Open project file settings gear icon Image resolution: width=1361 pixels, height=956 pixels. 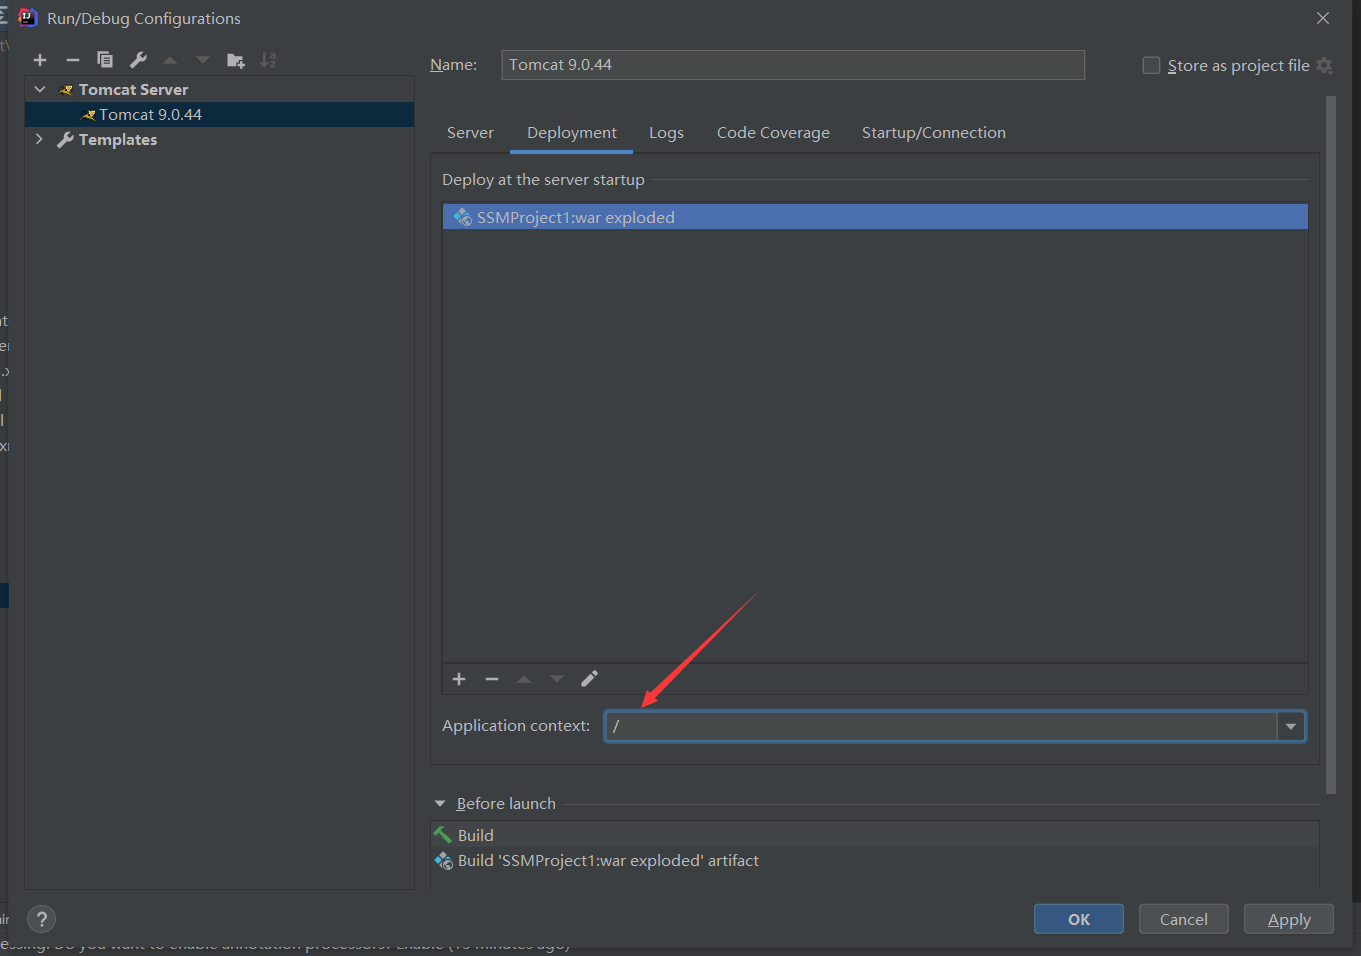point(1325,66)
